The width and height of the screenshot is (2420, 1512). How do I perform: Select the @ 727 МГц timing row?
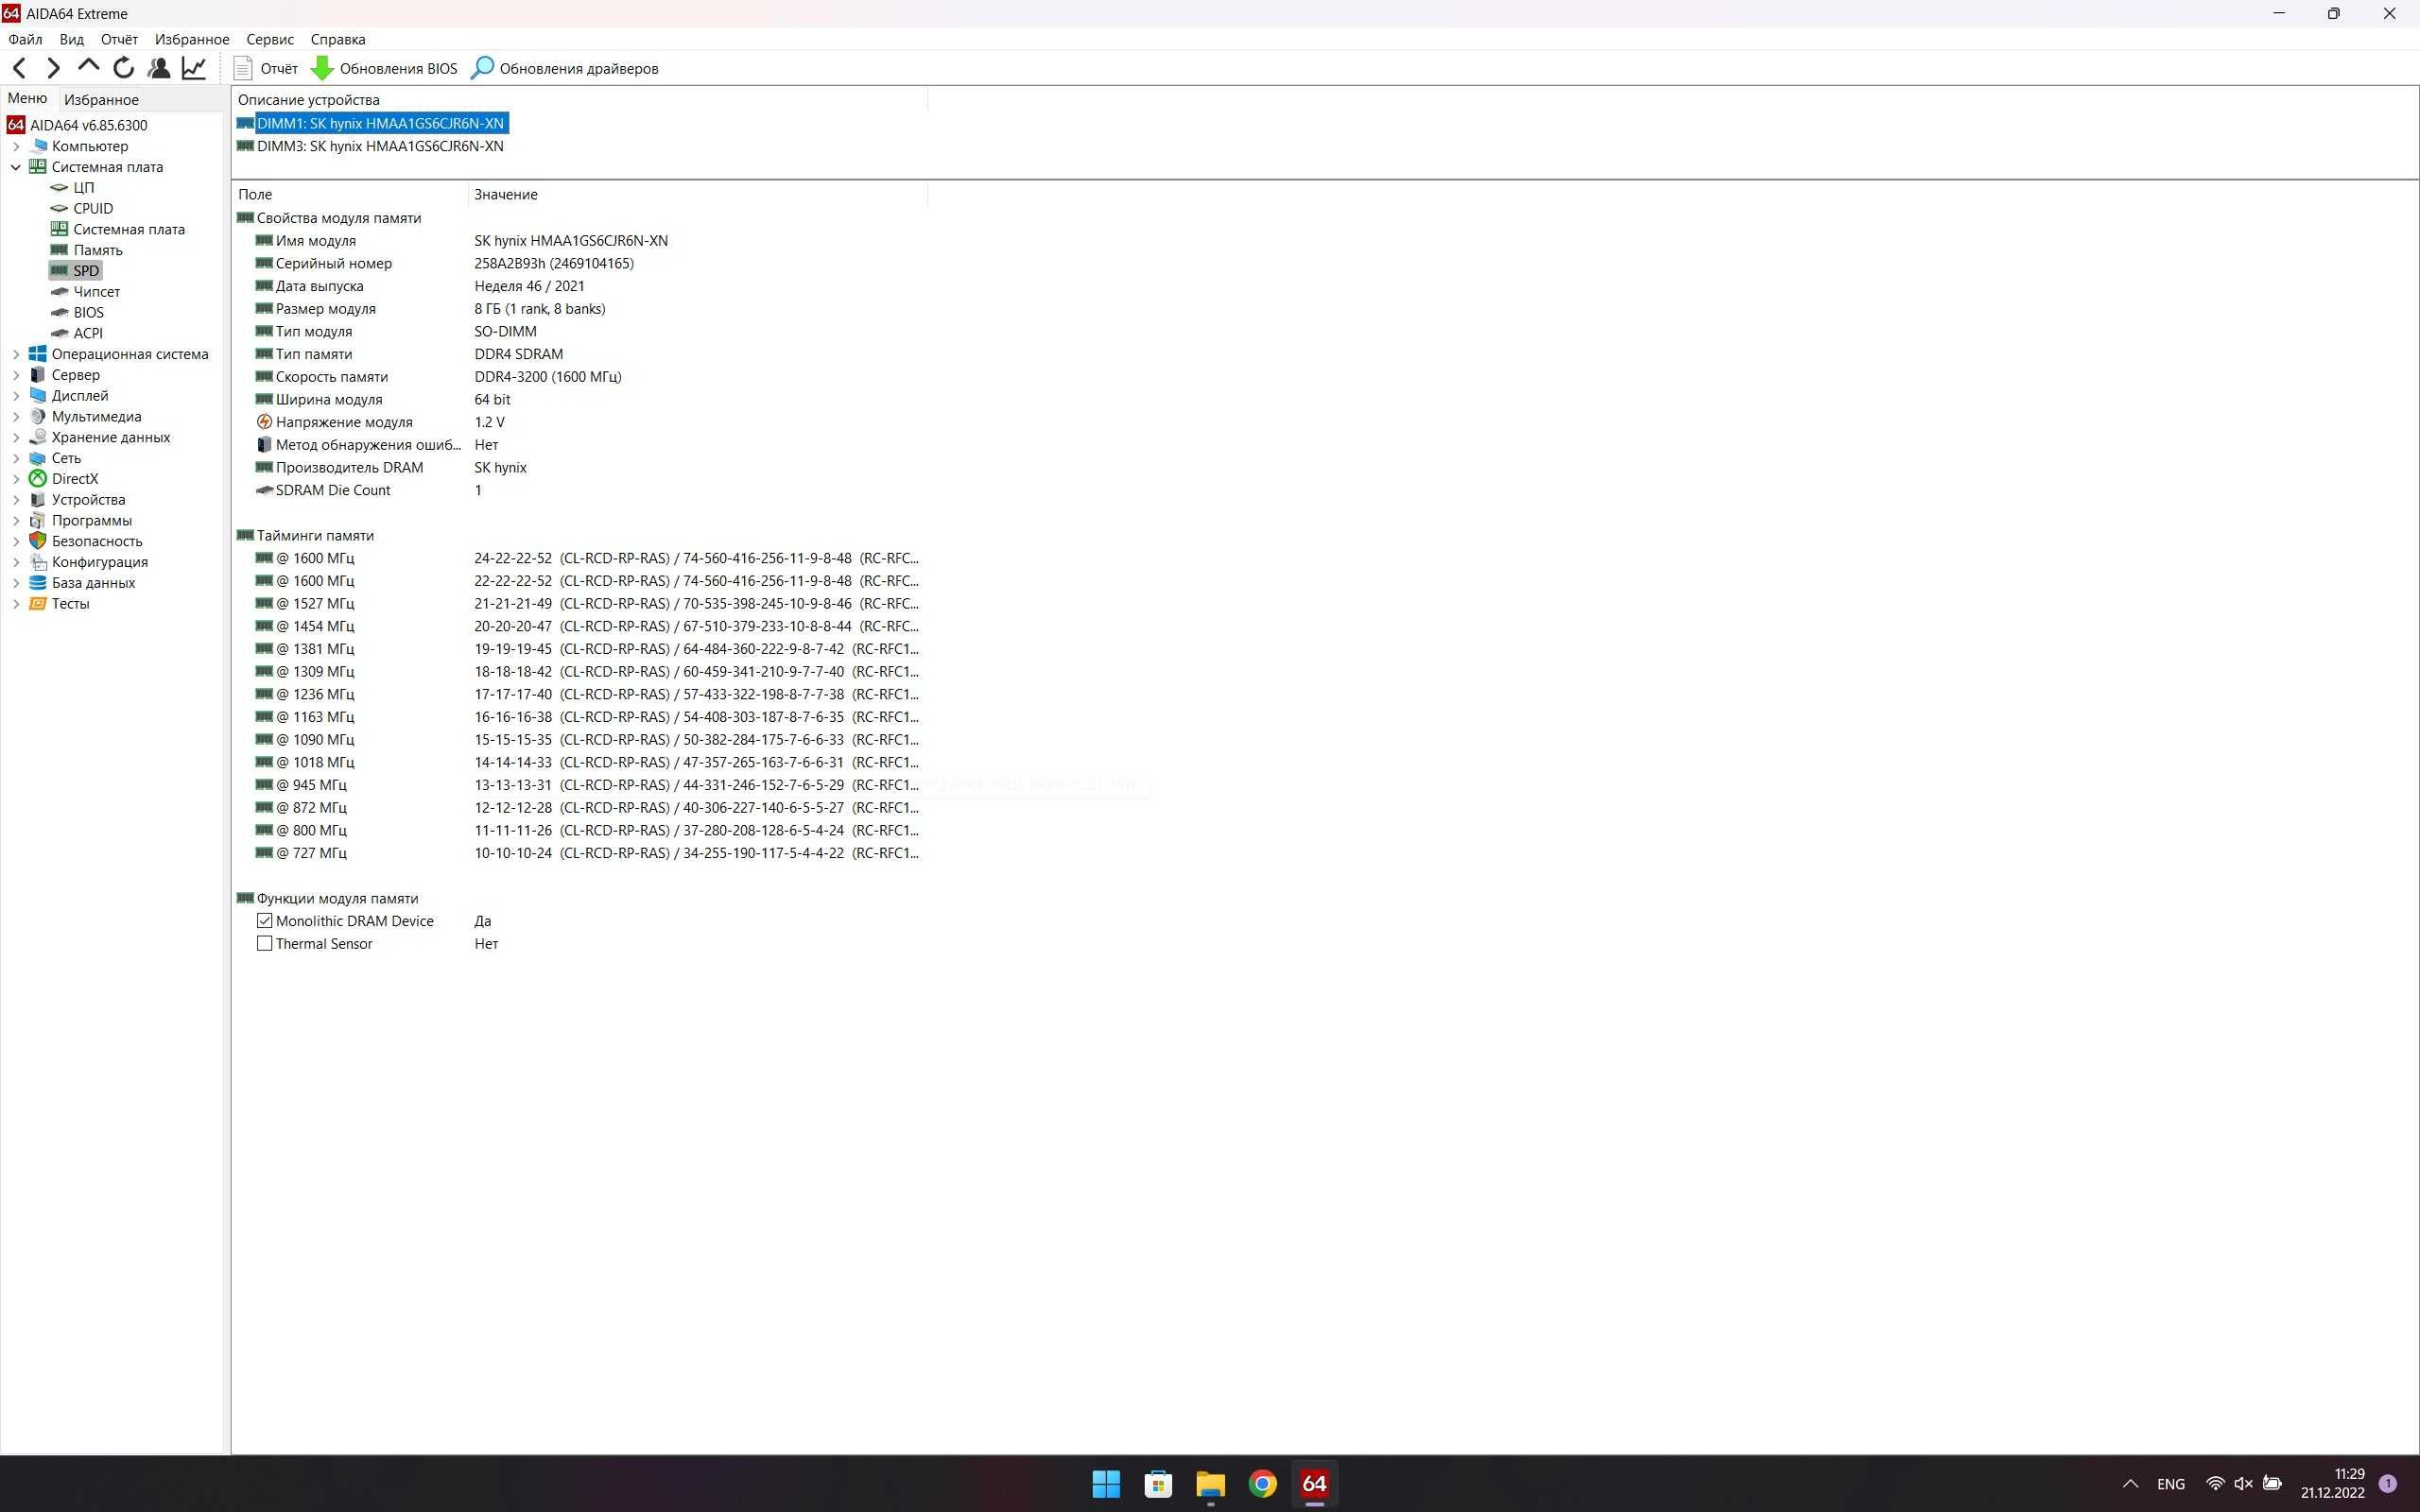(x=580, y=853)
